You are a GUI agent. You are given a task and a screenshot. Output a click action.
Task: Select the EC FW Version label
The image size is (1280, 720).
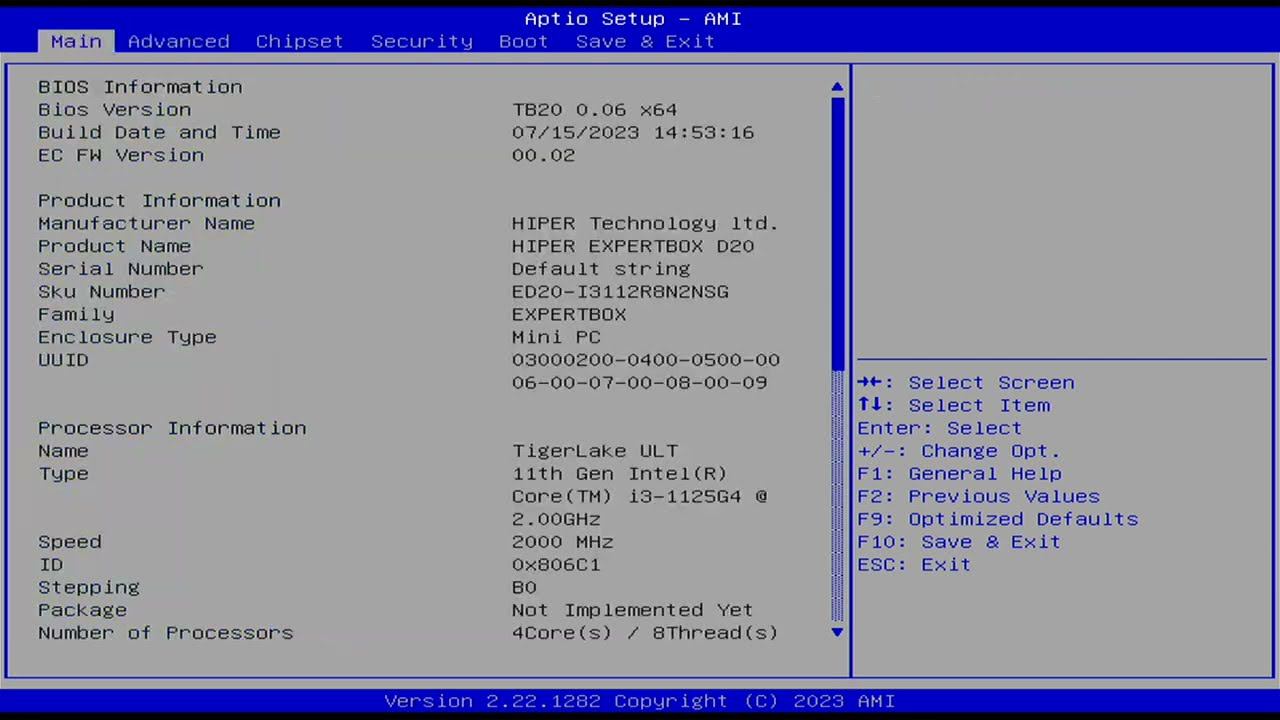pos(121,155)
